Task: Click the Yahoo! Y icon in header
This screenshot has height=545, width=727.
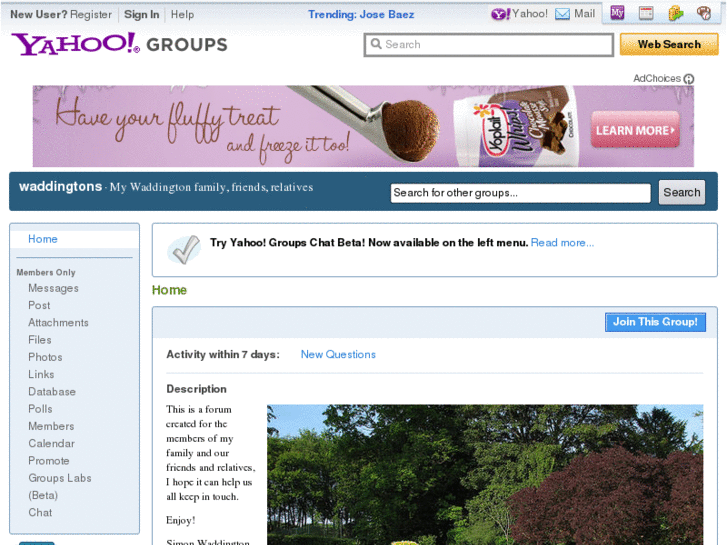Action: click(501, 14)
